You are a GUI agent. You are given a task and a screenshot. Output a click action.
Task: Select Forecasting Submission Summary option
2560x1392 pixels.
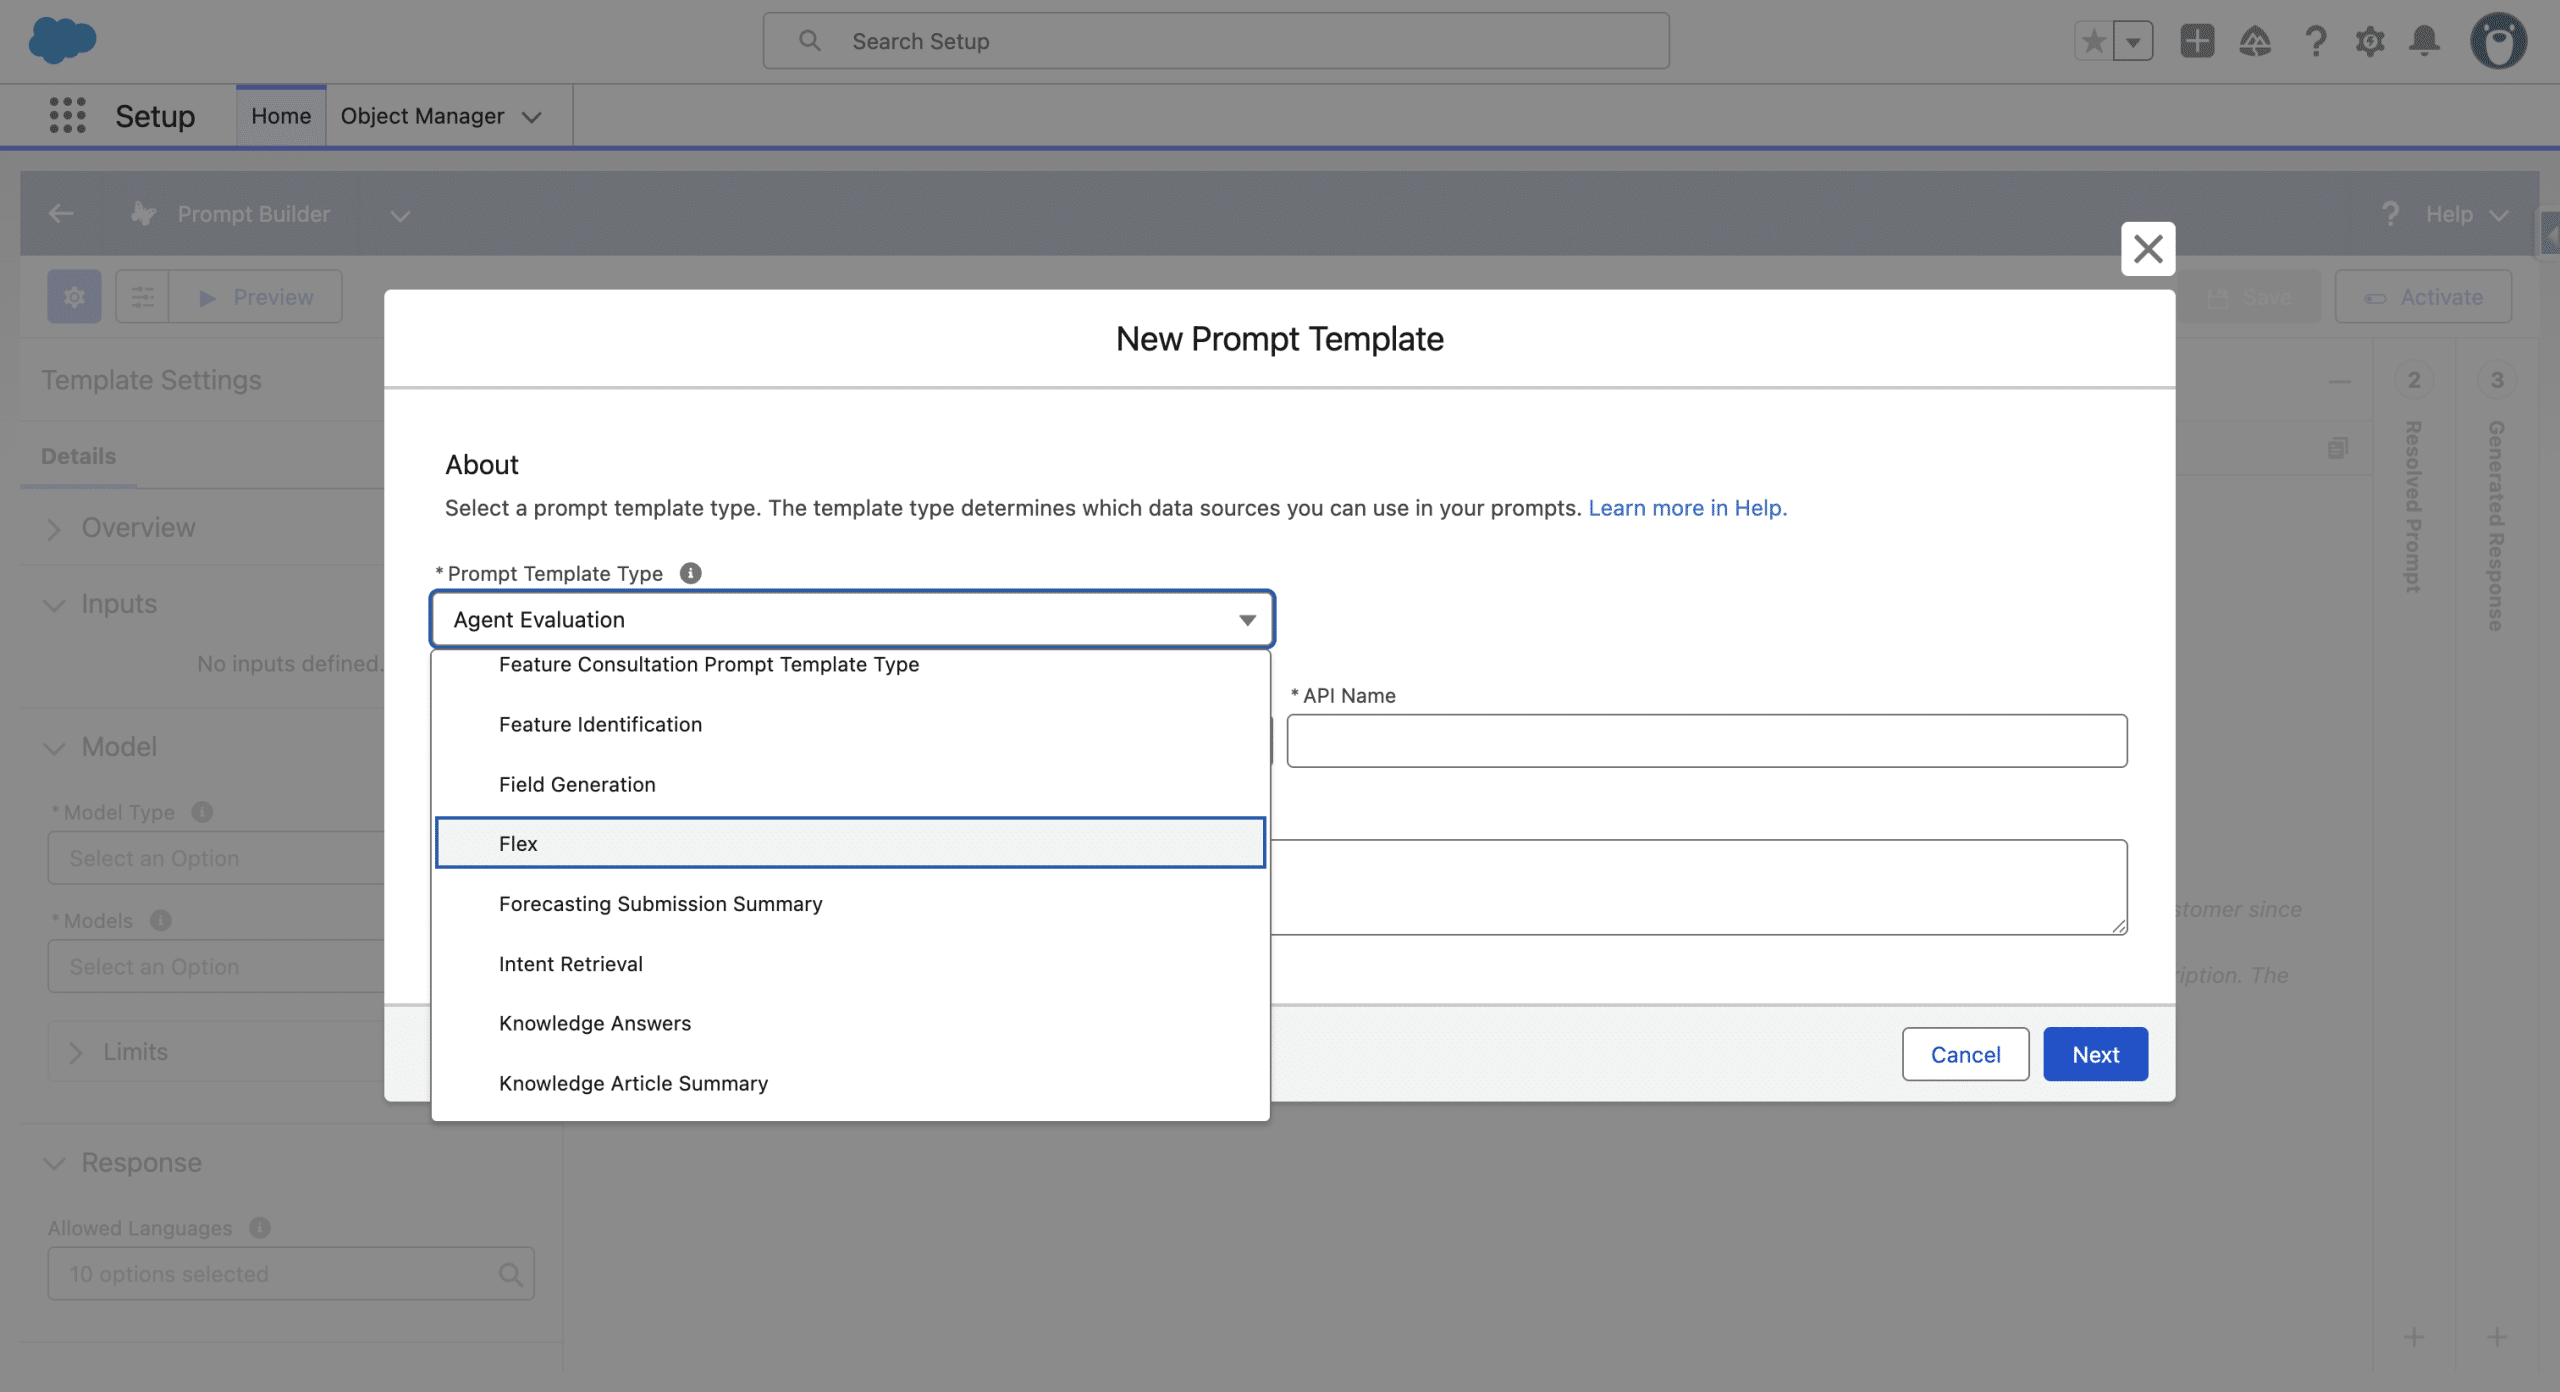coord(660,904)
